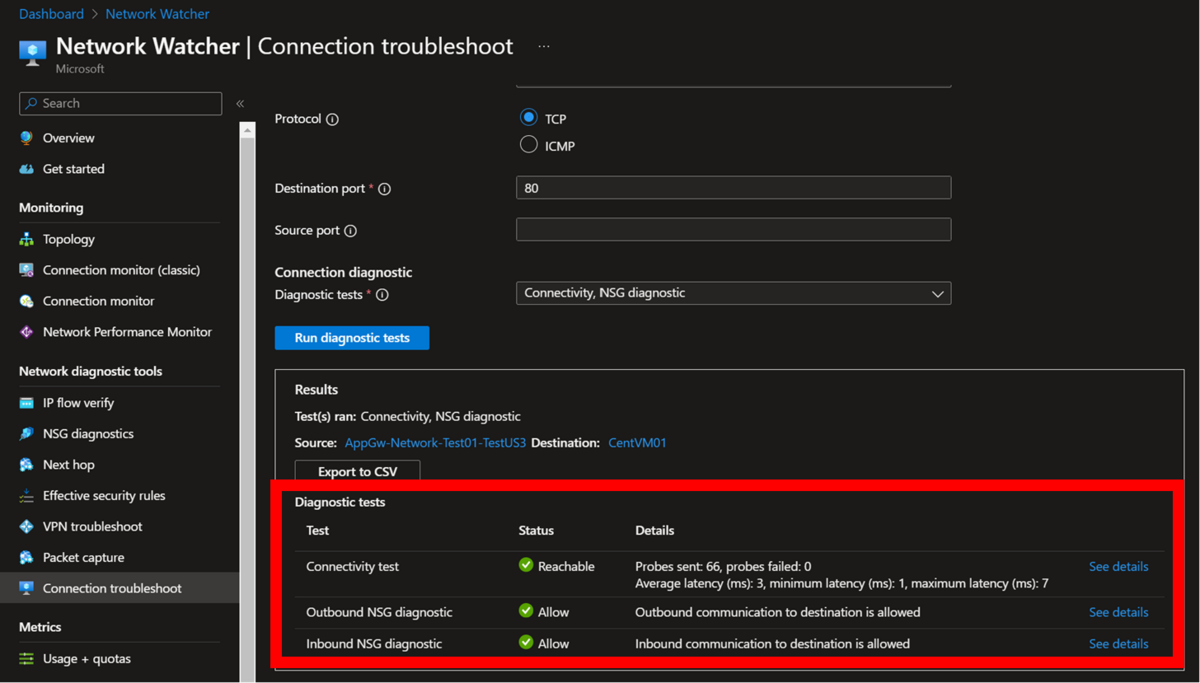This screenshot has width=1200, height=683.
Task: Open Usage + quotas menu item
Action: (87, 659)
